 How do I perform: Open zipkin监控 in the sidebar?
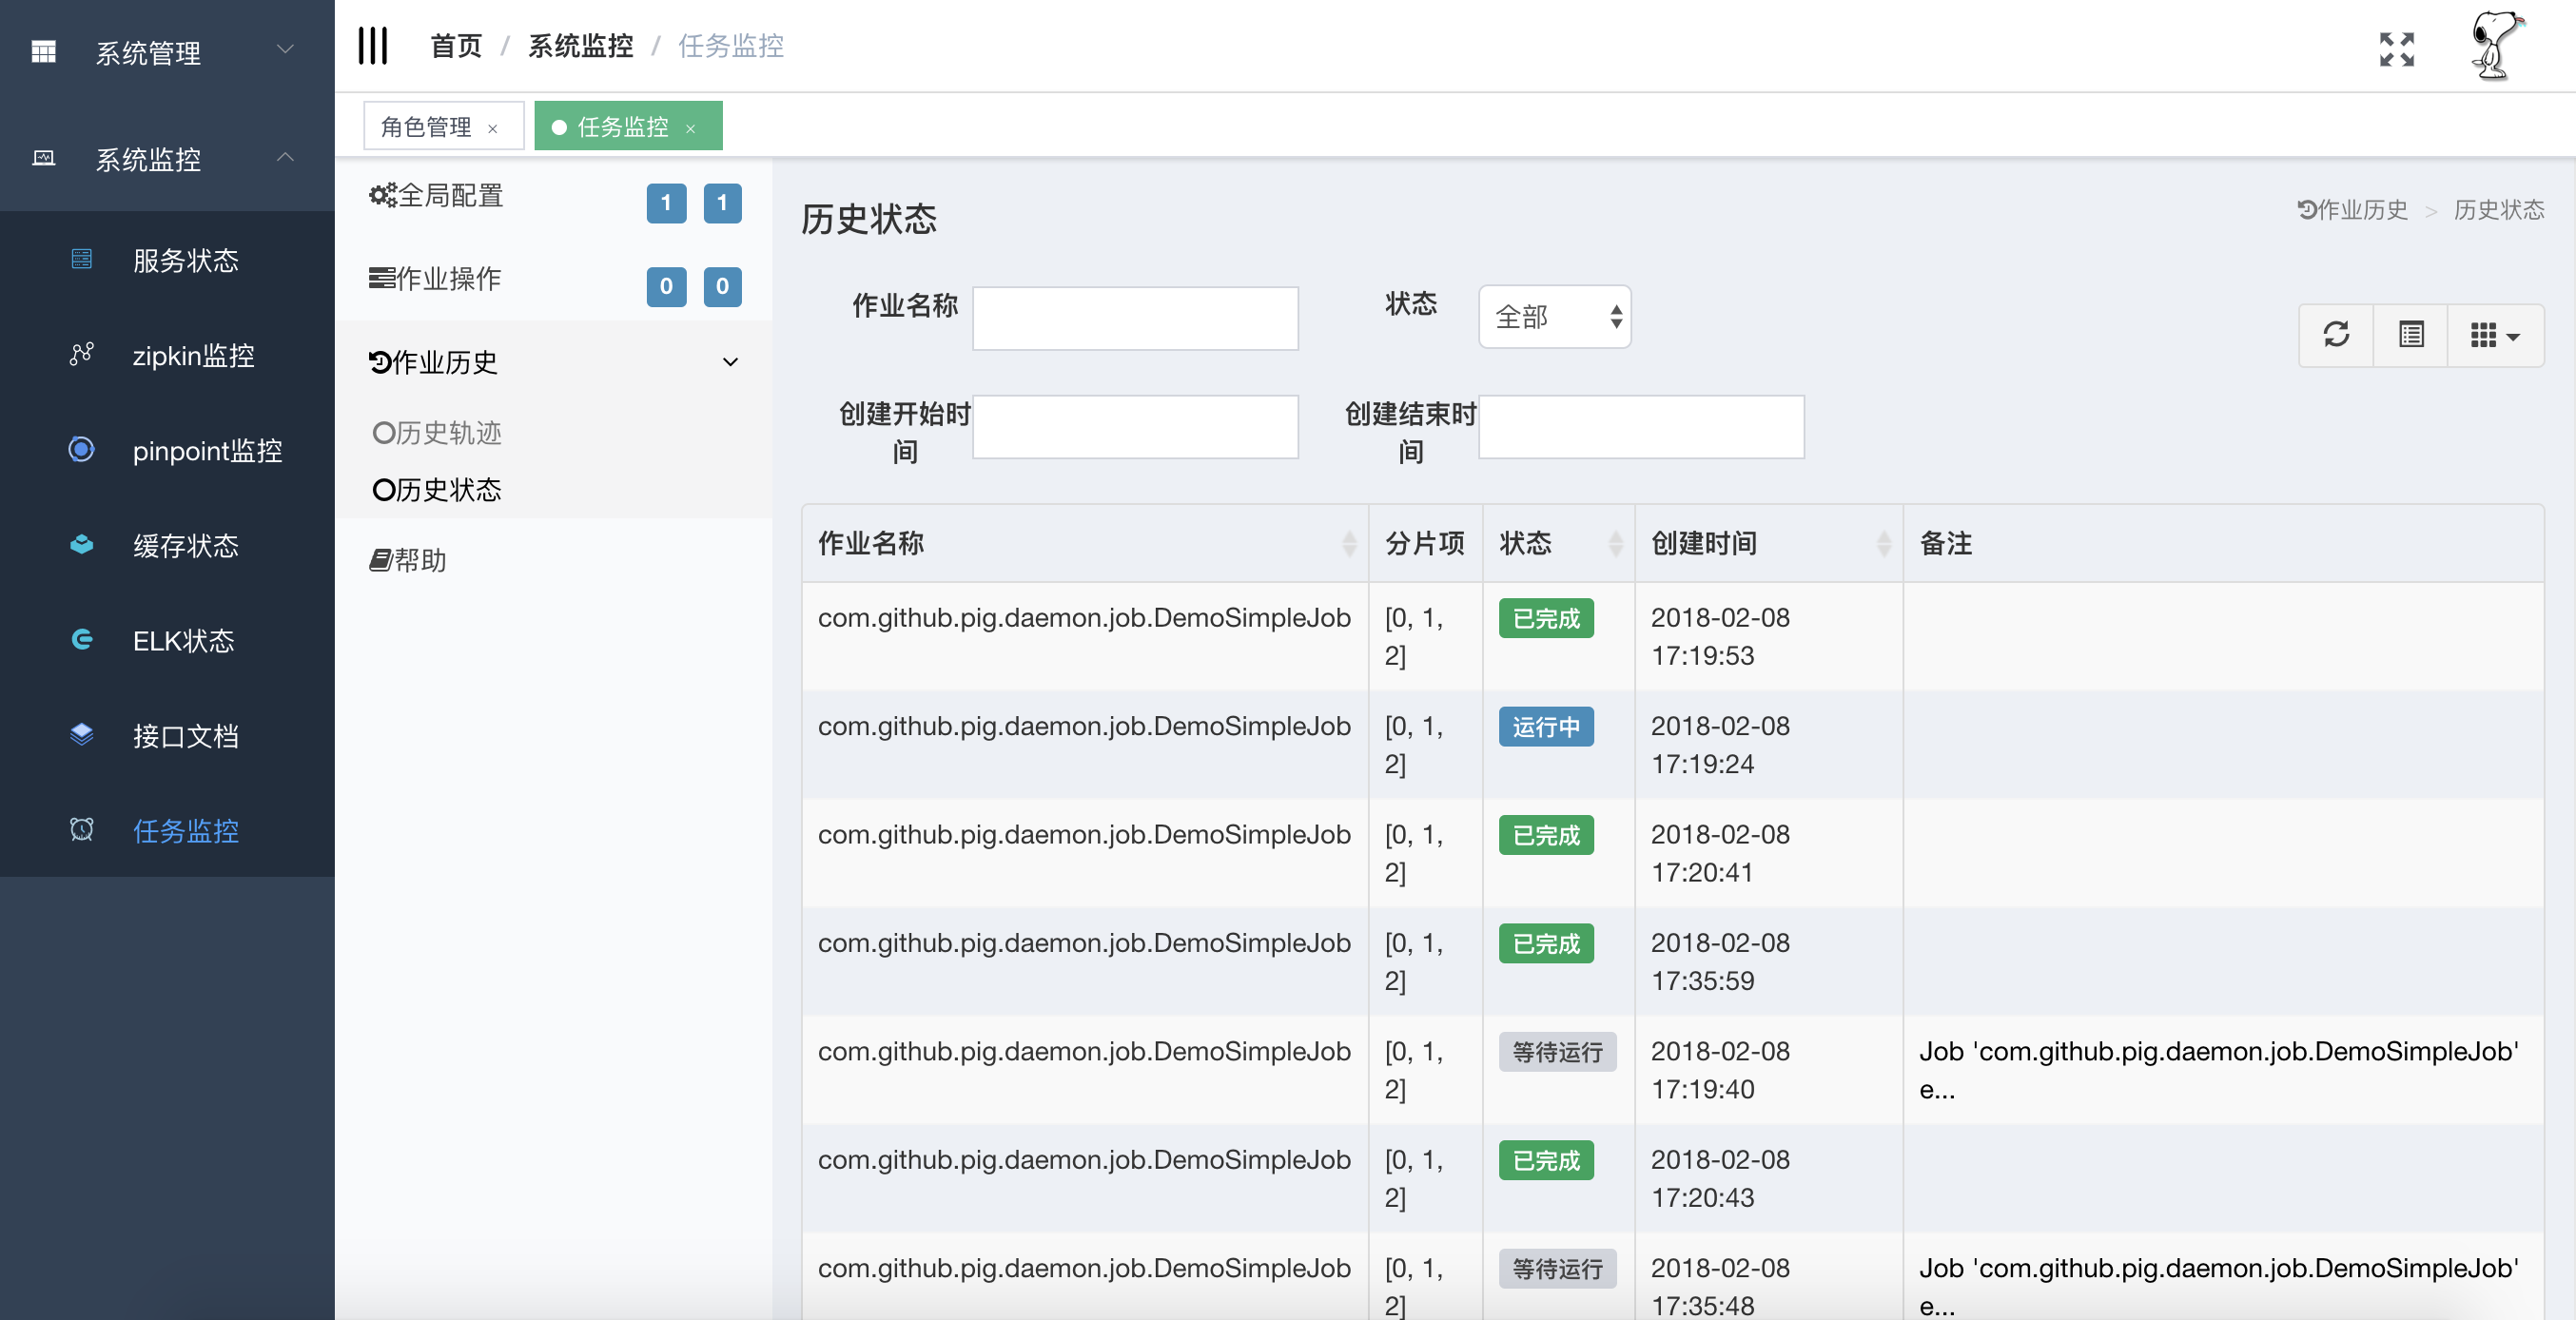coord(193,356)
